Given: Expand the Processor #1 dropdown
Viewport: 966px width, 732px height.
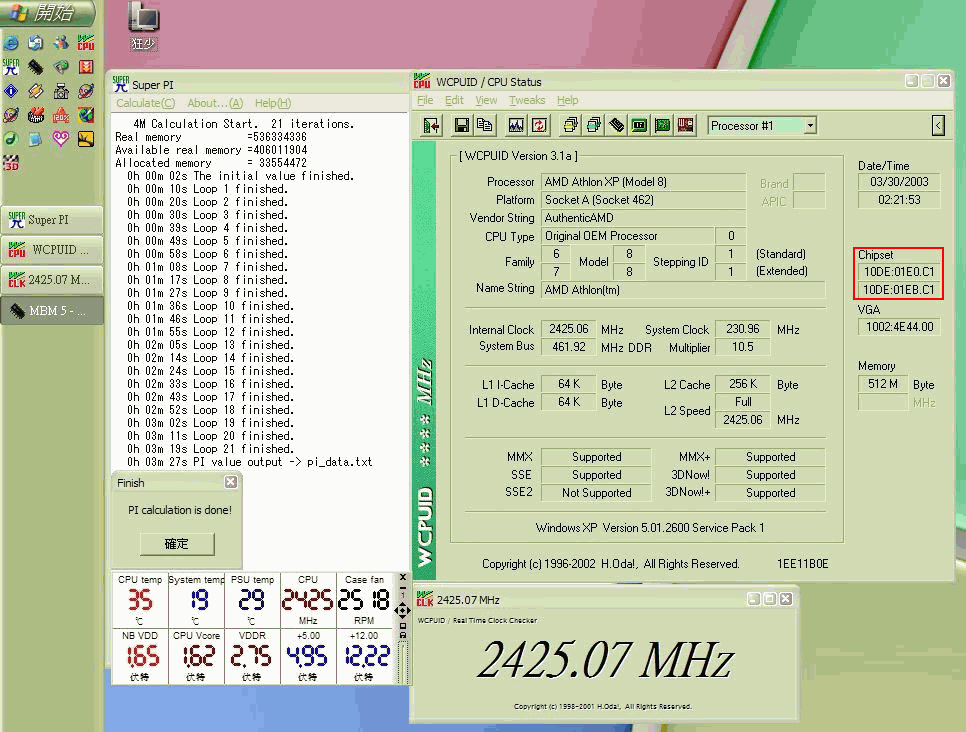Looking at the screenshot, I should coord(809,125).
